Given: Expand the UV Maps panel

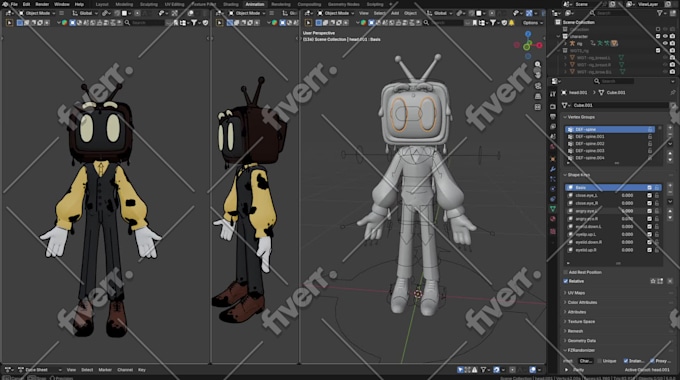Looking at the screenshot, I should click(576, 293).
